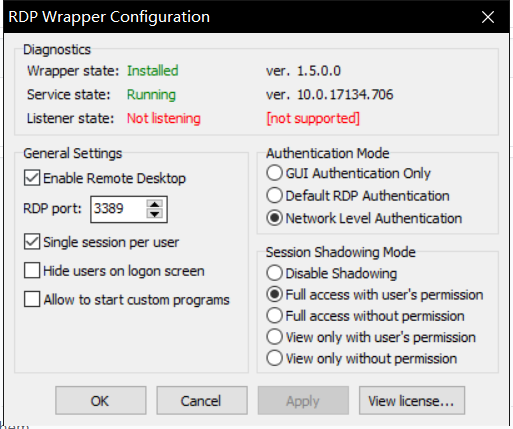This screenshot has width=513, height=429.
Task: Click the Installed wrapper state text
Action: (x=153, y=71)
